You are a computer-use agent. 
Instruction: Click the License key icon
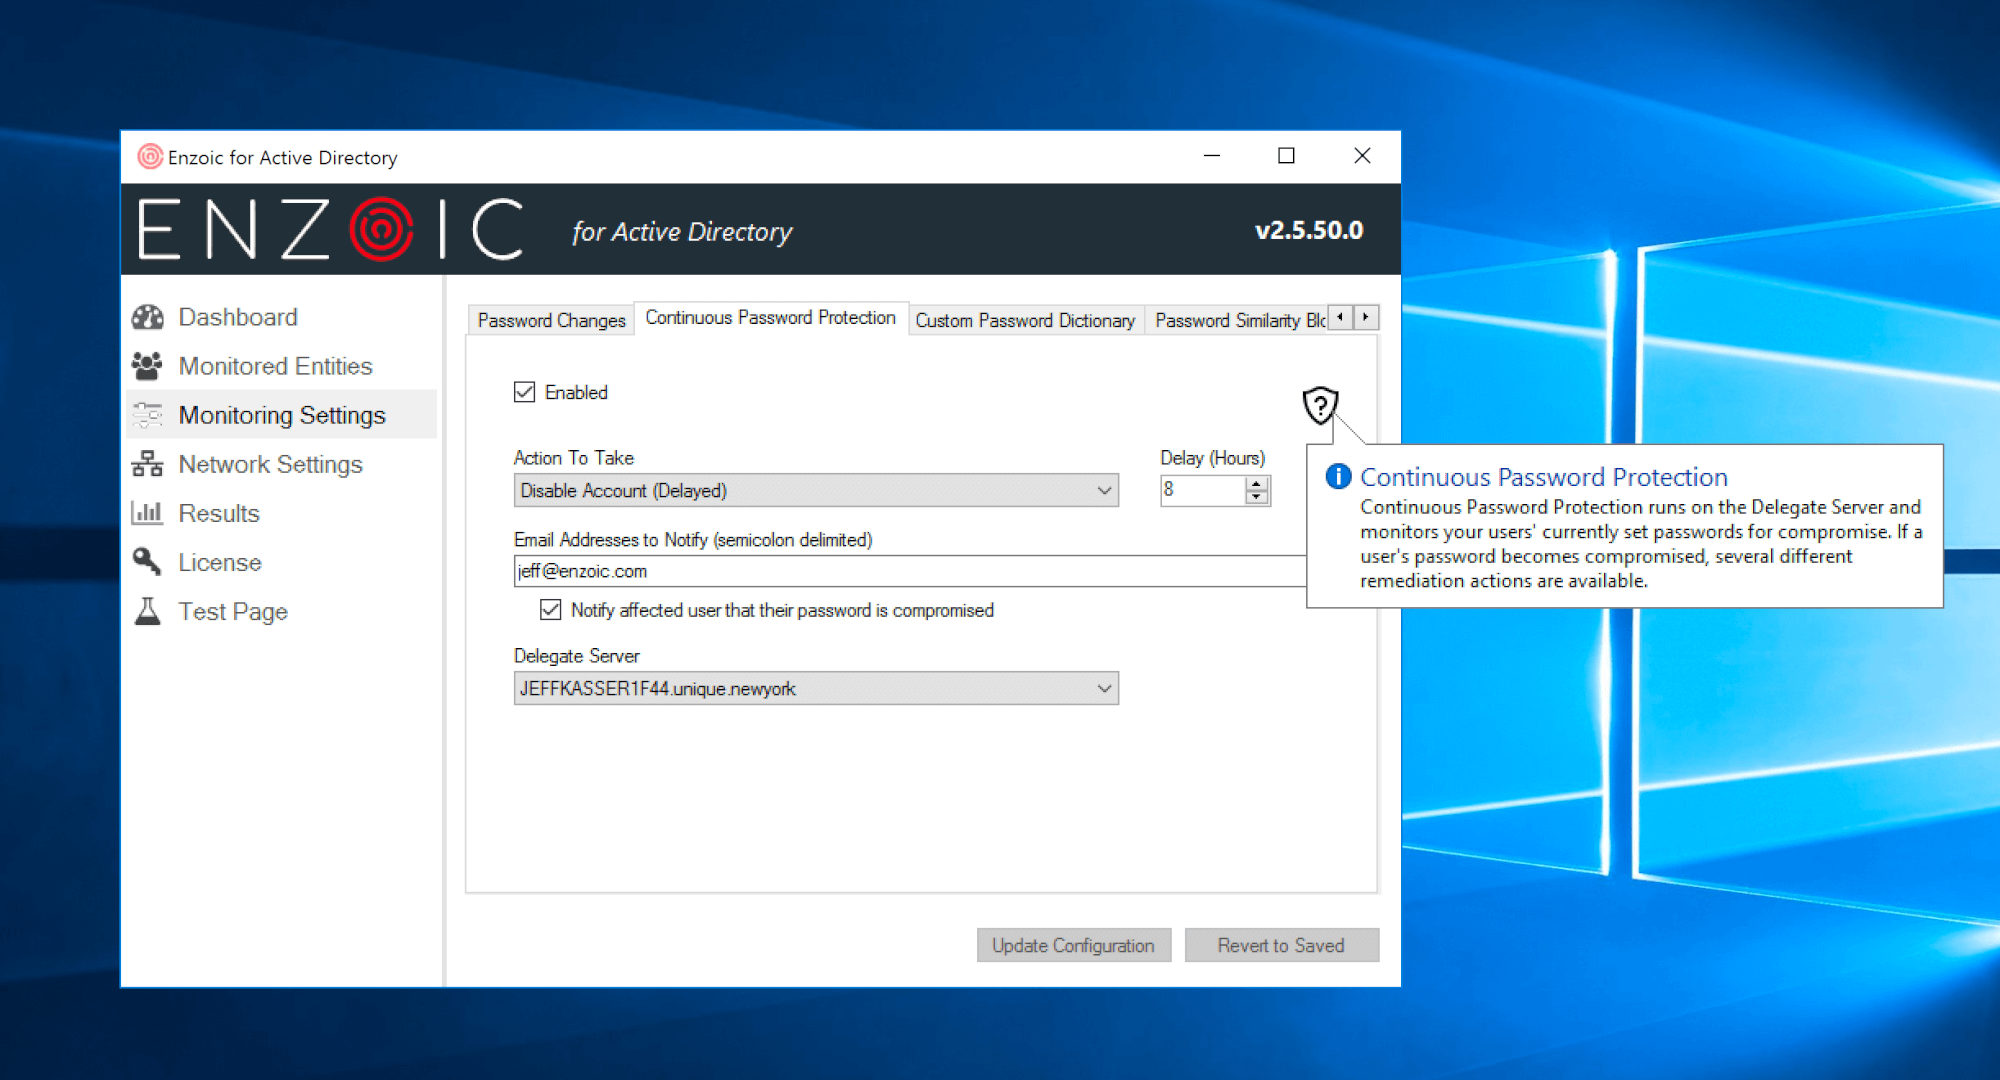148,562
